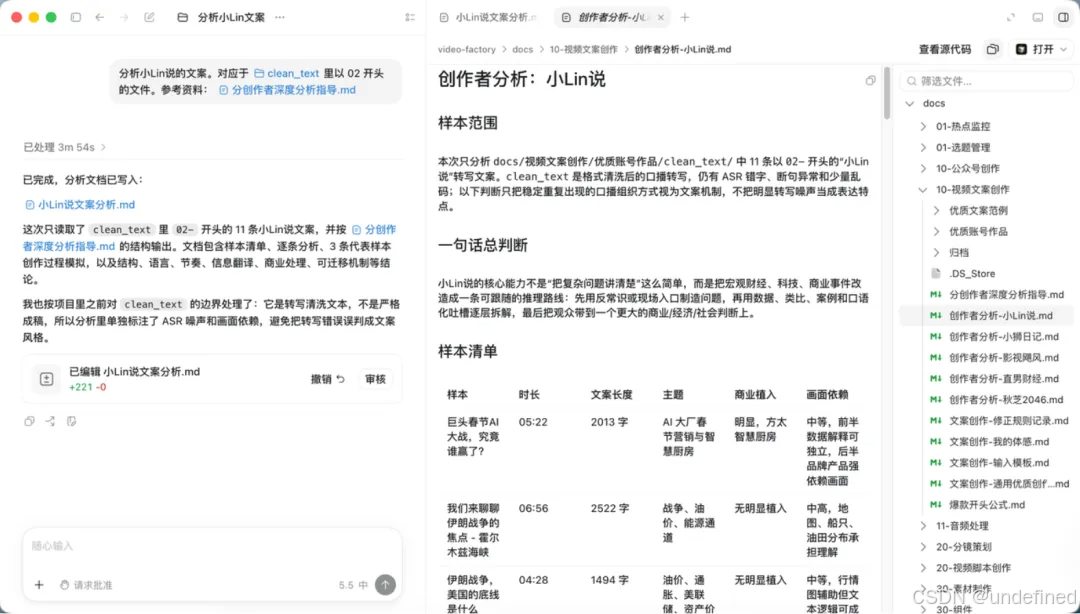Copy file path icon beside 查看源代码
The width and height of the screenshot is (1080, 614).
[993, 49]
